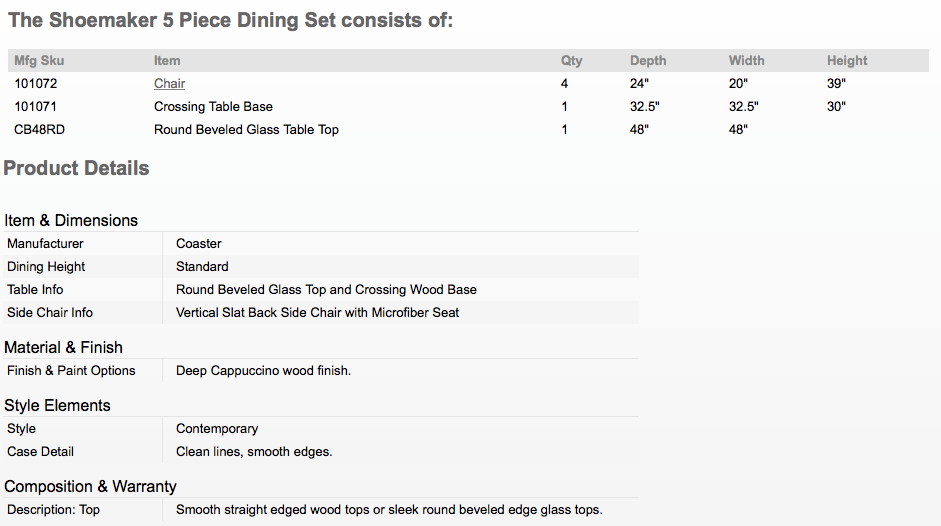Click Deep Cappuccino wood finish text
Screen dimensions: 941x526
pos(263,370)
